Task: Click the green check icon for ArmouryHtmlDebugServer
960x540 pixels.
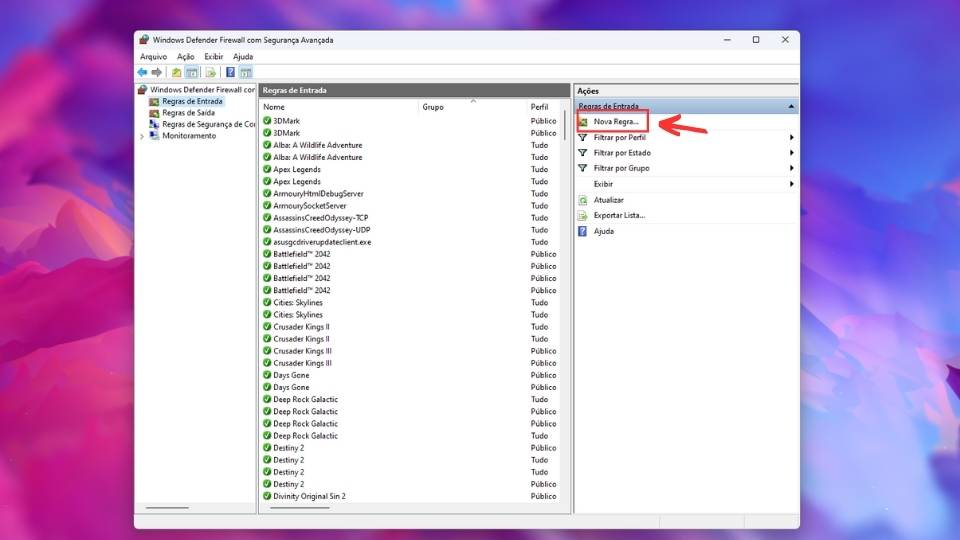Action: click(267, 193)
